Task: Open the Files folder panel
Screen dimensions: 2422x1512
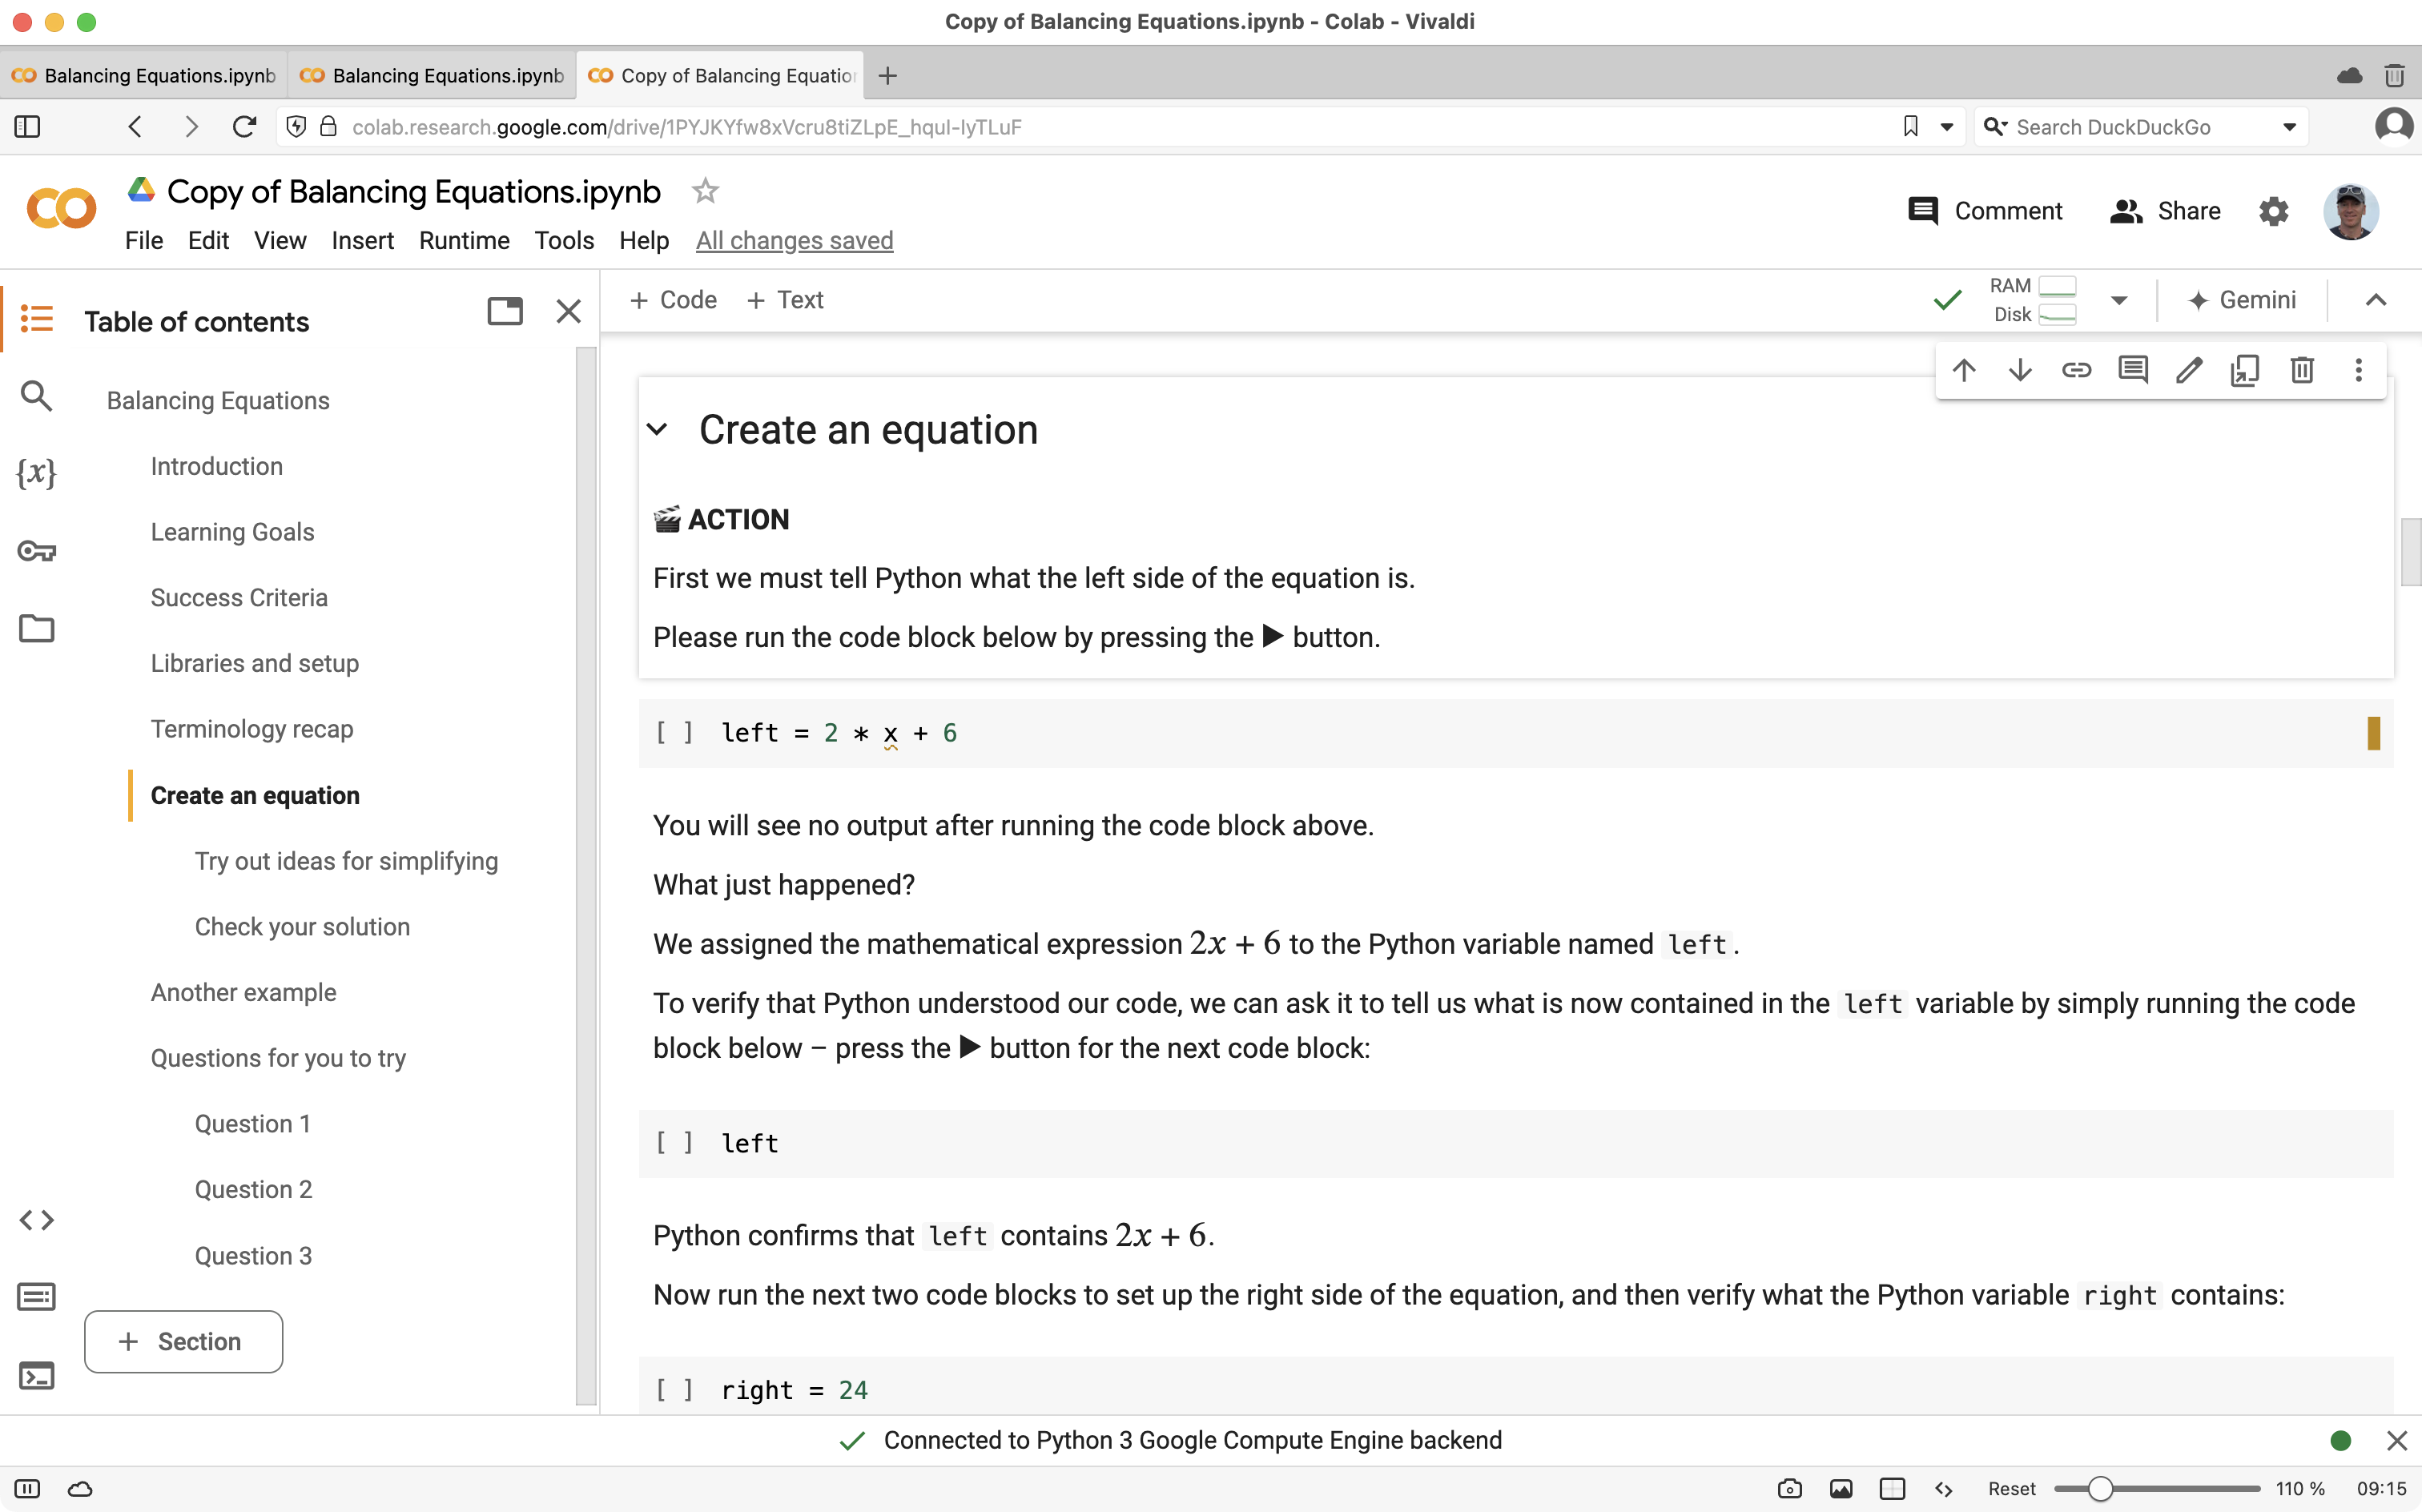Action: pyautogui.click(x=37, y=628)
